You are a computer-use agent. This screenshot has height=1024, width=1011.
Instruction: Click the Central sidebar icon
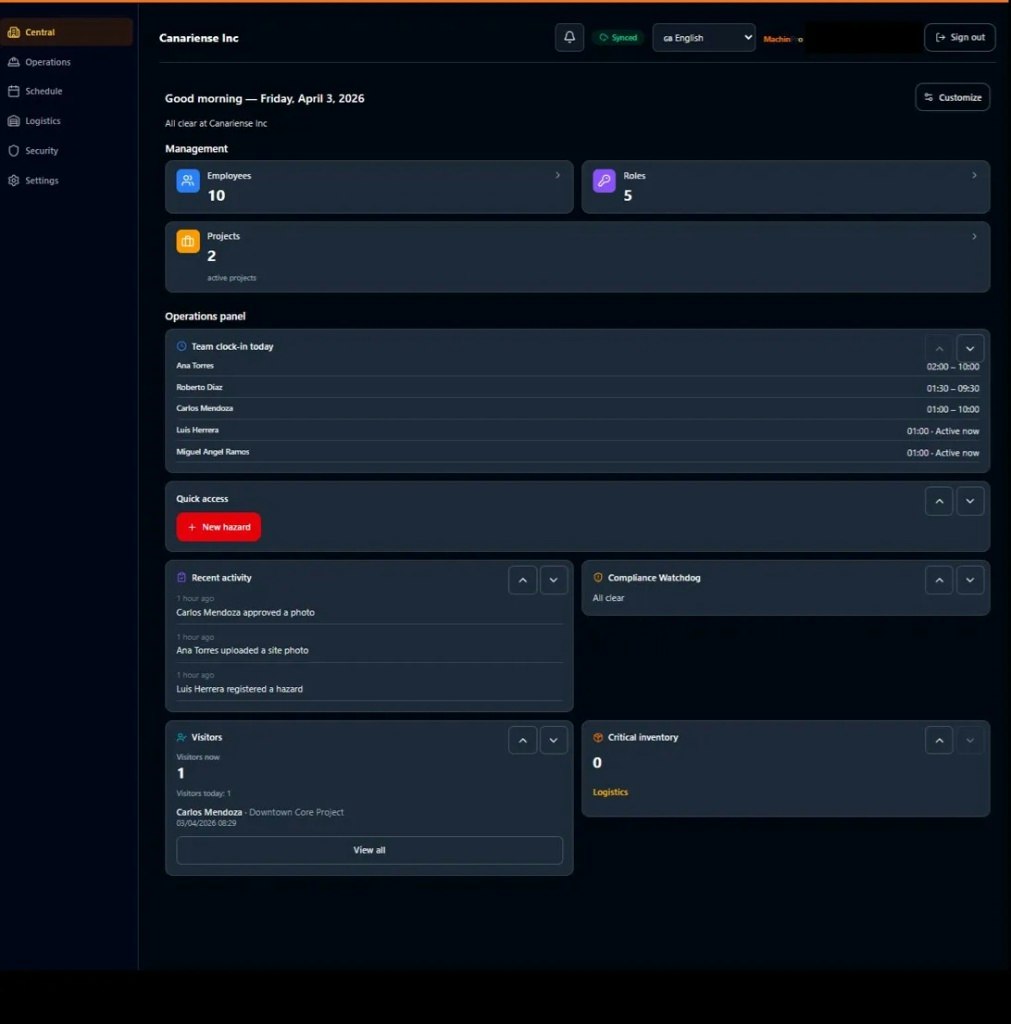pos(14,32)
